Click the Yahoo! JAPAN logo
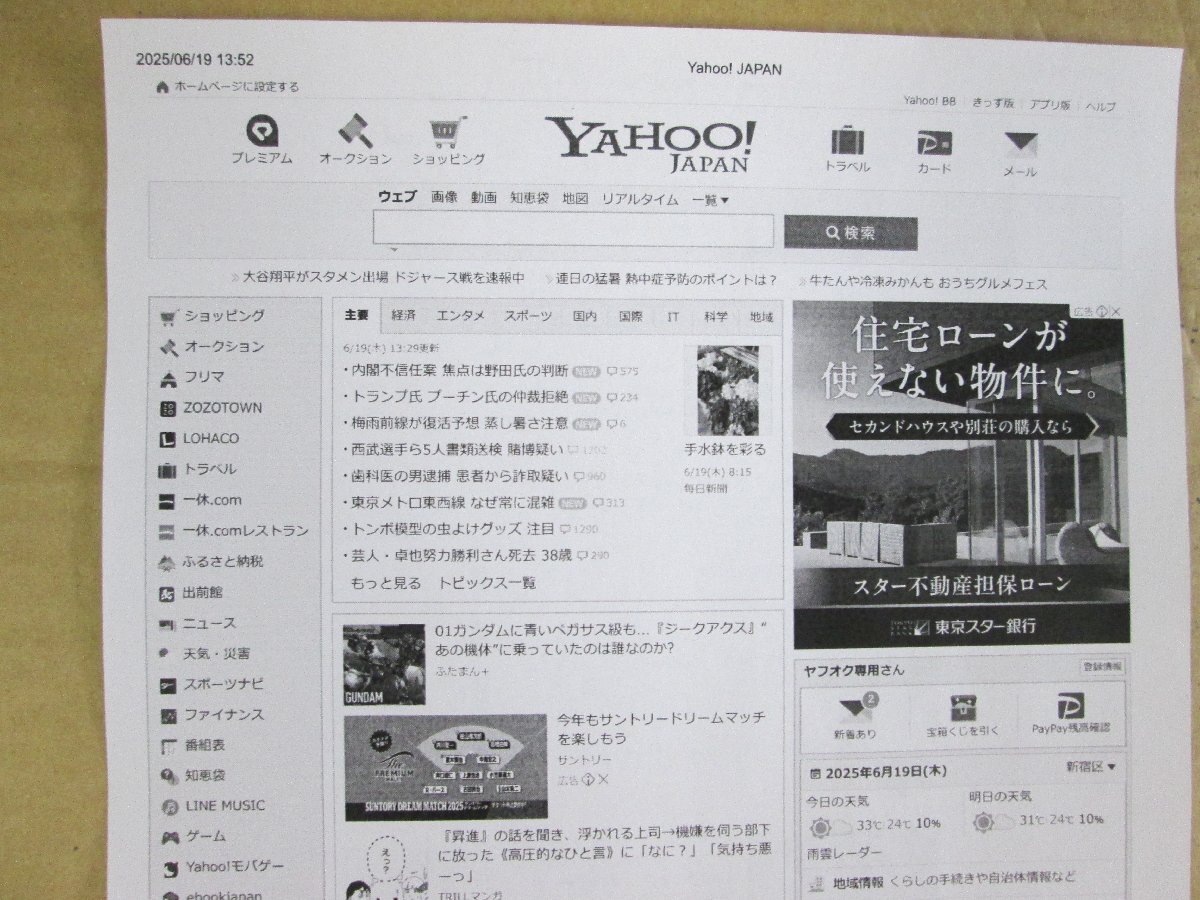 coord(650,145)
